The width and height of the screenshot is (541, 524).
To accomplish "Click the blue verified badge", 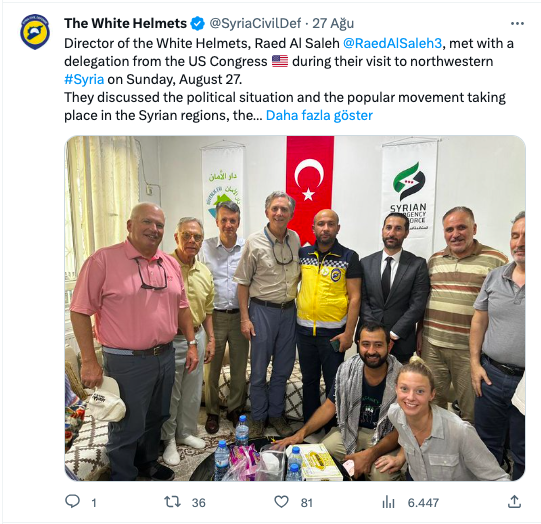I will click(x=197, y=24).
